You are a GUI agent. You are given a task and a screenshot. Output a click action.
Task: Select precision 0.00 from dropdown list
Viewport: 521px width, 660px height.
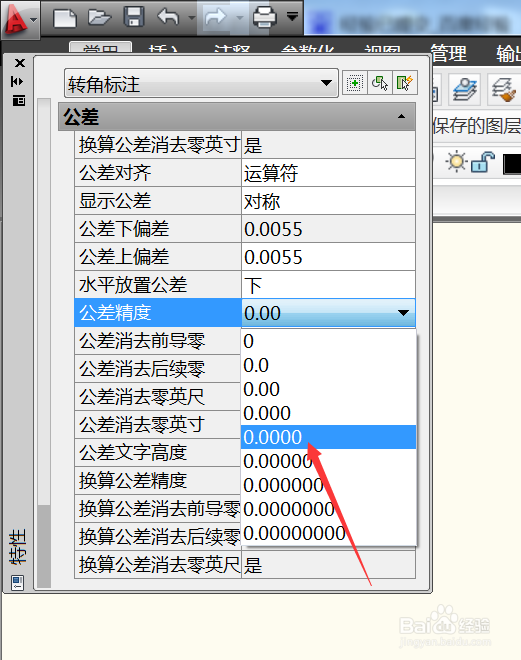pyautogui.click(x=329, y=389)
